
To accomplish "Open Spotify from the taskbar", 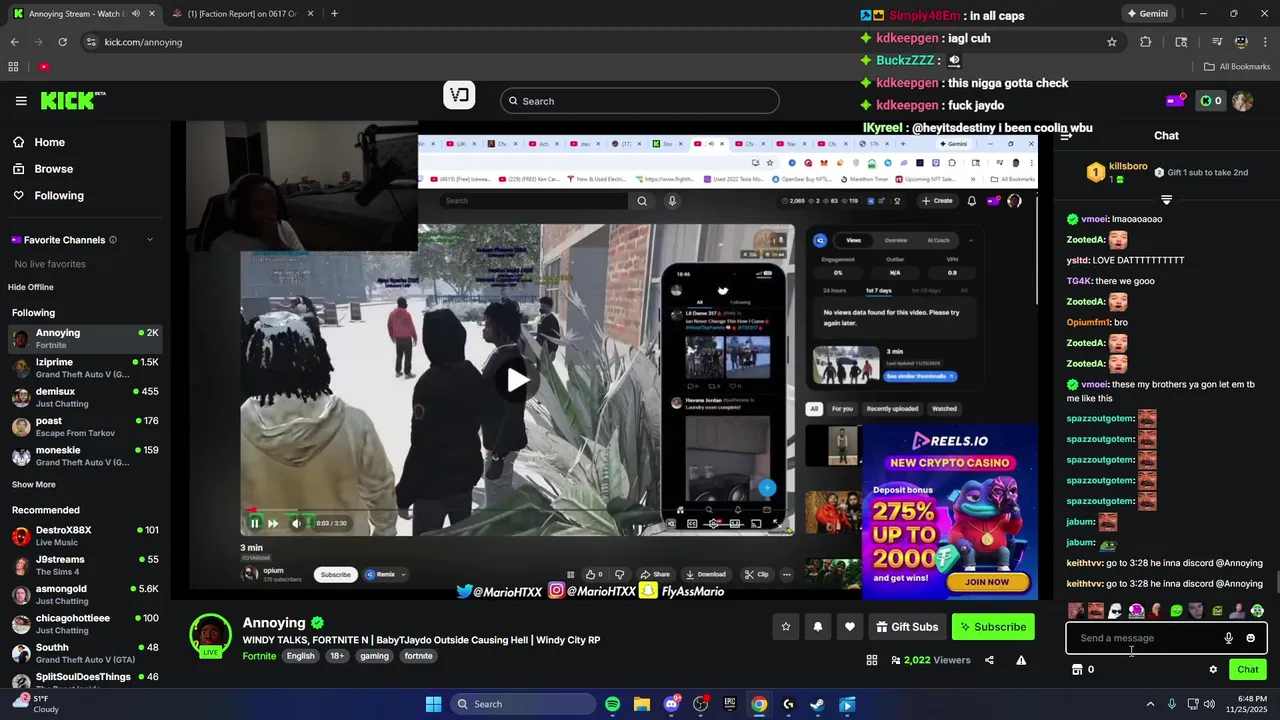I will [x=613, y=704].
